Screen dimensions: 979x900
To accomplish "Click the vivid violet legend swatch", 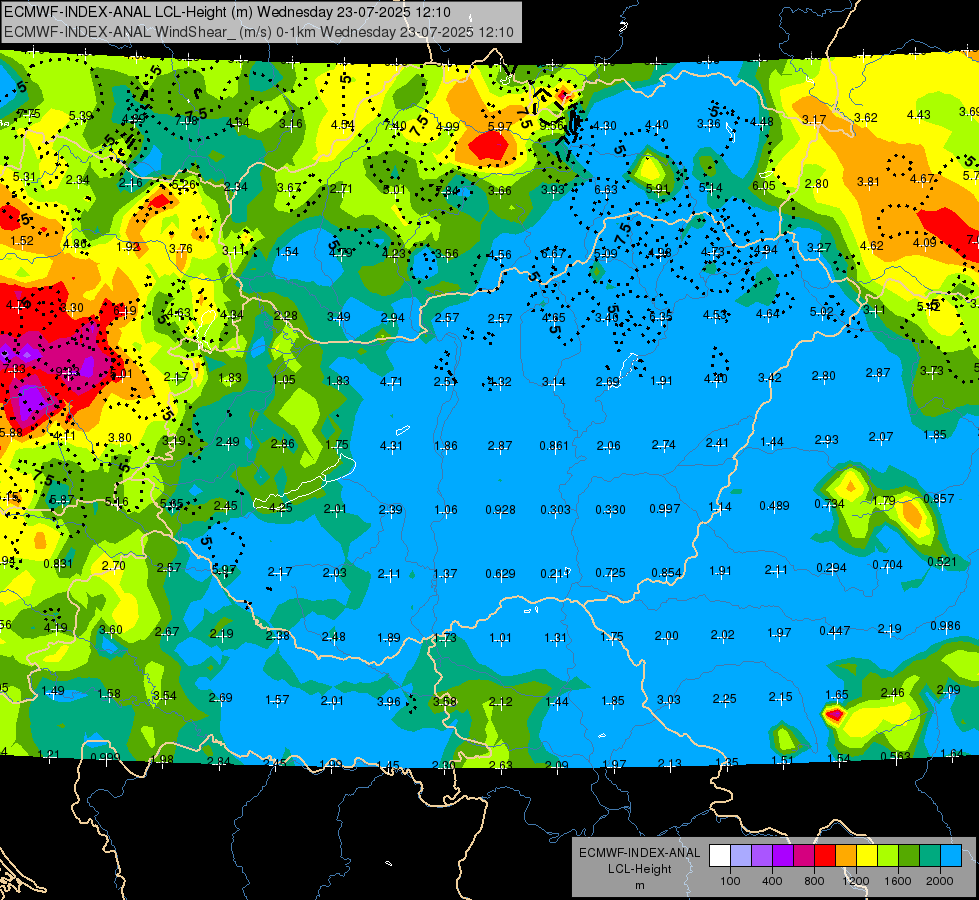I will tap(783, 856).
